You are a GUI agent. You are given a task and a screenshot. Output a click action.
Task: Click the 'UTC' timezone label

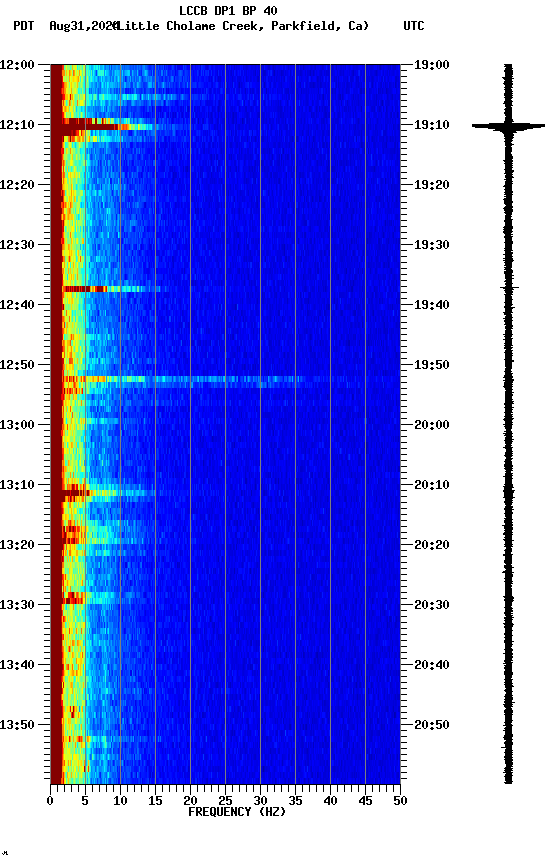[414, 26]
